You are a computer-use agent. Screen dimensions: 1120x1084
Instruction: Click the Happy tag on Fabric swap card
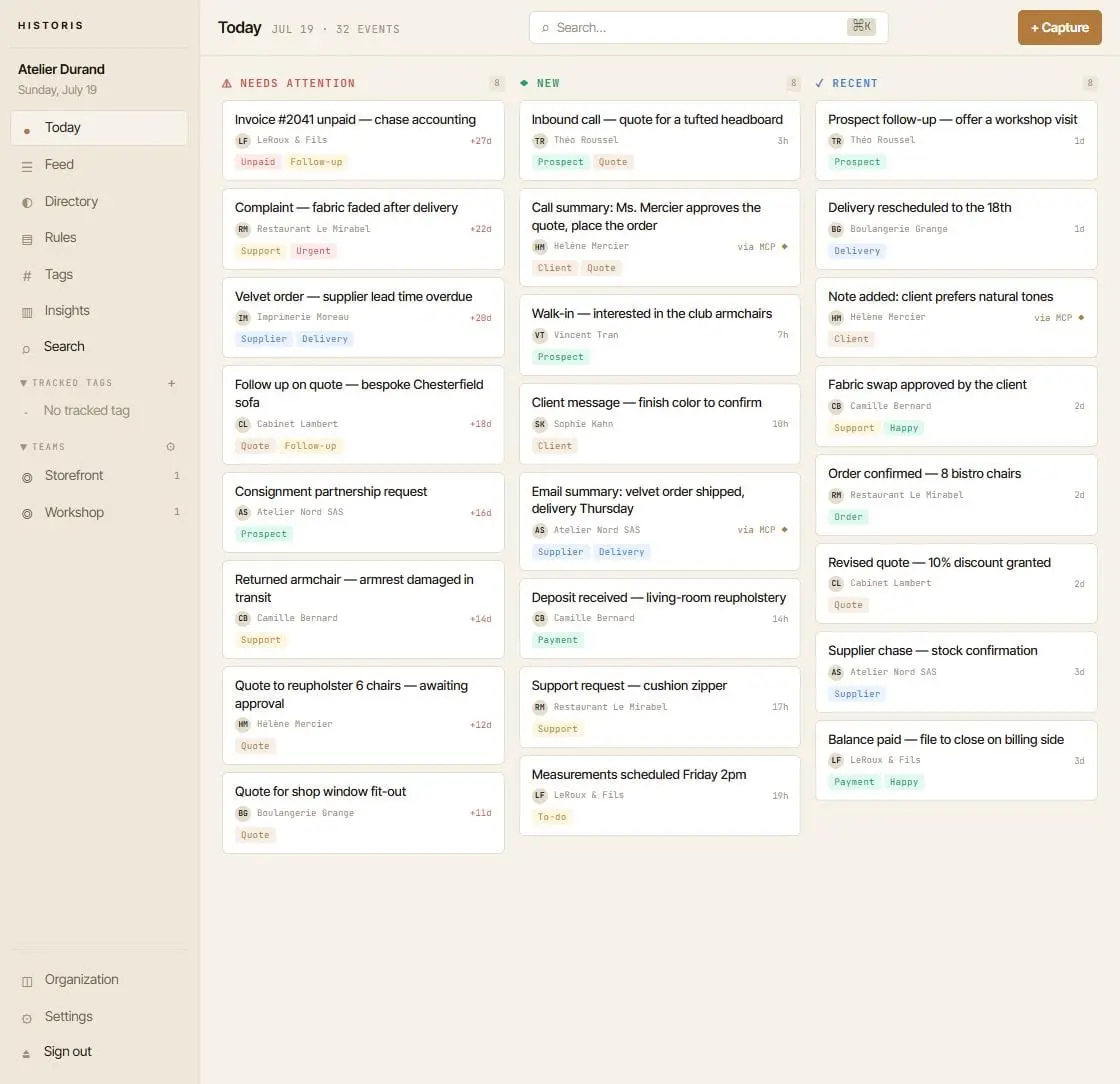[x=904, y=428]
